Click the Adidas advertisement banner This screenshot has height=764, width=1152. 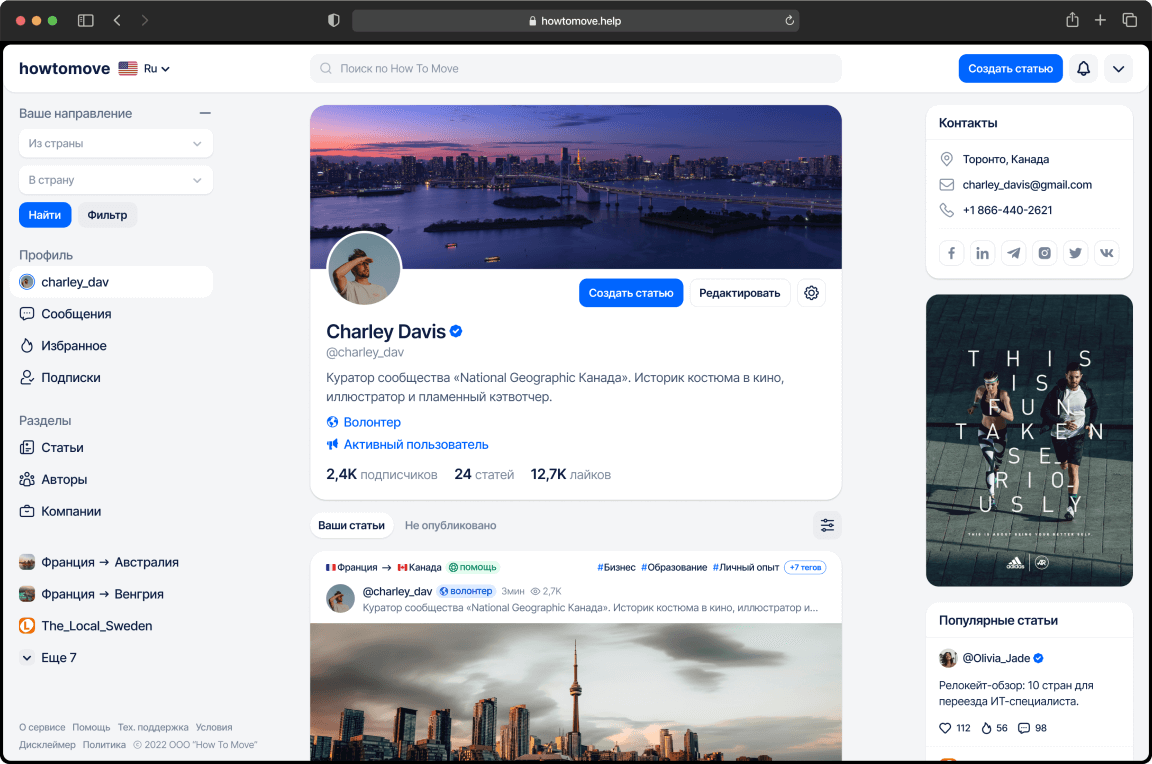(1029, 440)
